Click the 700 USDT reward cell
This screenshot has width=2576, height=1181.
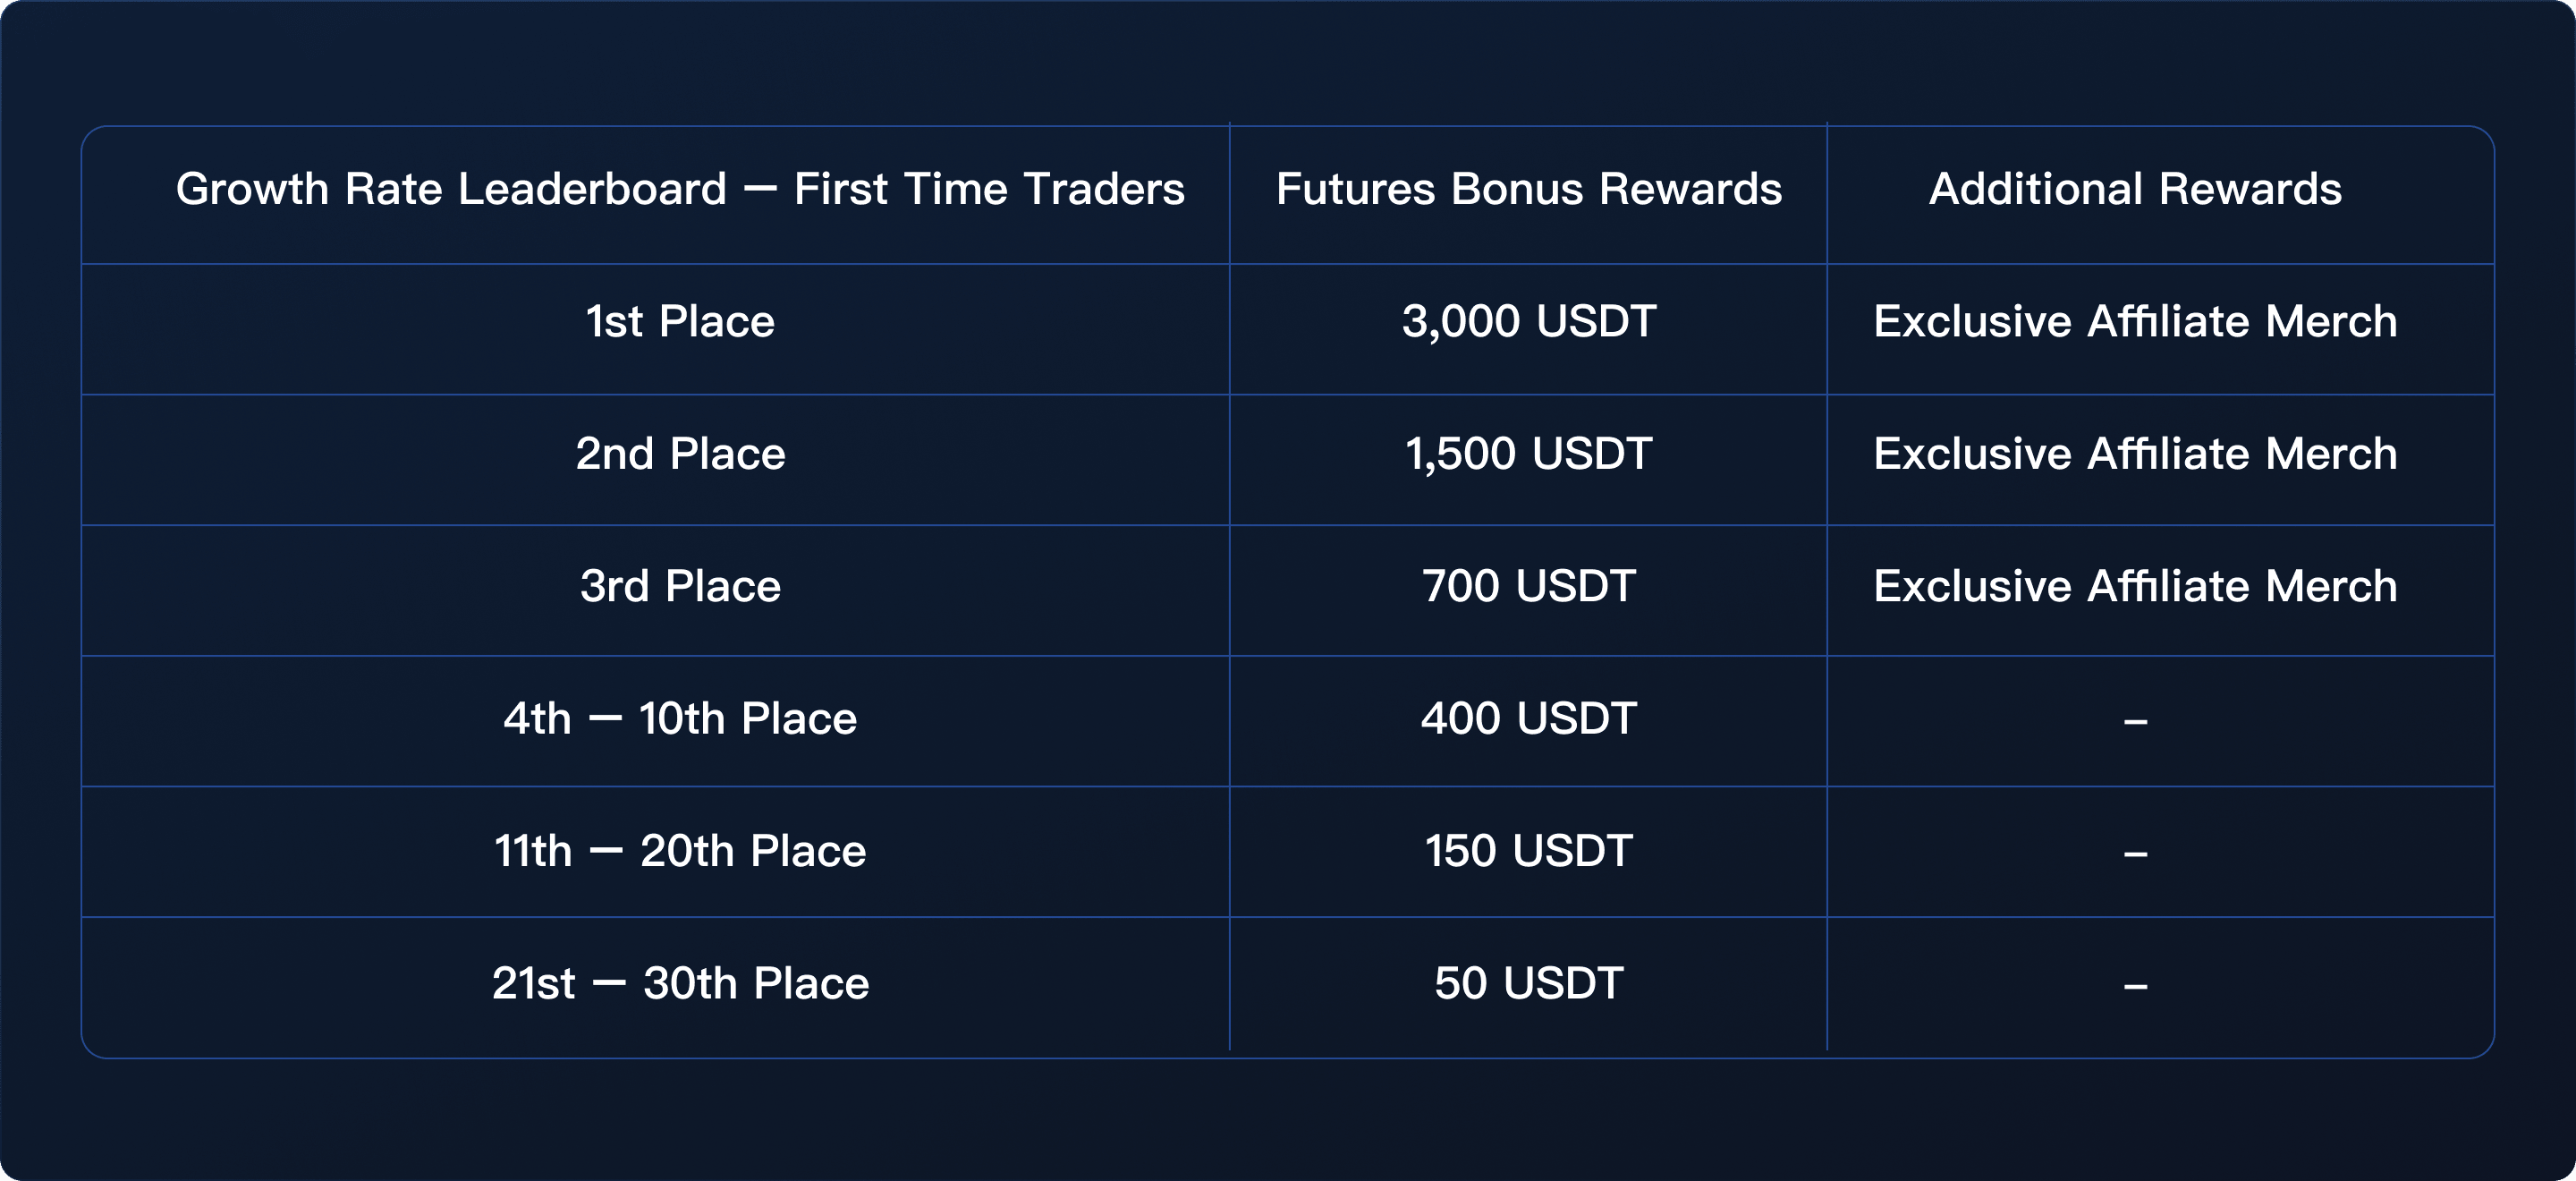[x=1528, y=586]
